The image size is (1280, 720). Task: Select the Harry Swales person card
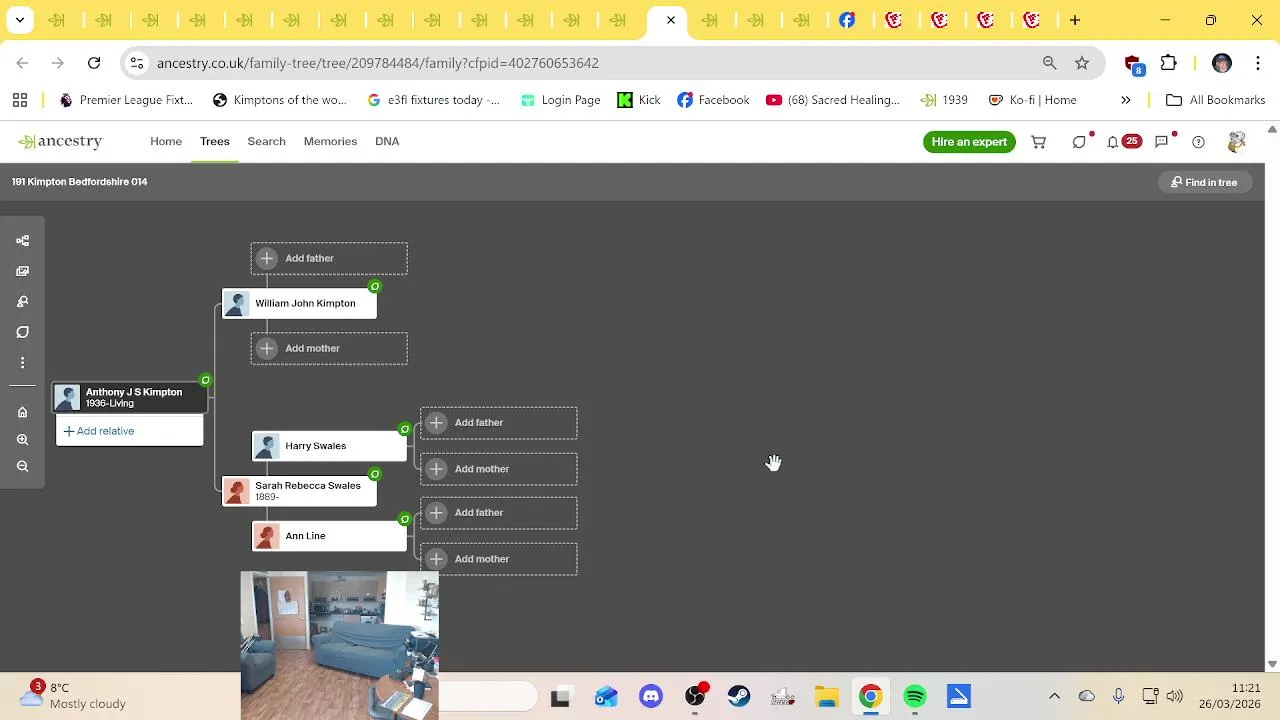(329, 446)
